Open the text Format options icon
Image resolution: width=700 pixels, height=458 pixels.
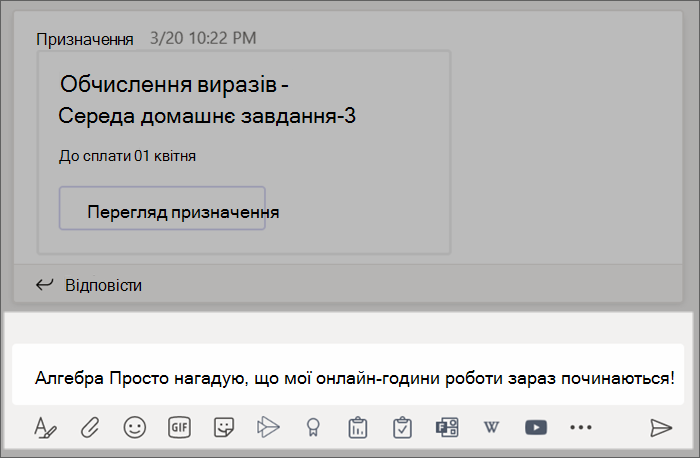click(46, 428)
